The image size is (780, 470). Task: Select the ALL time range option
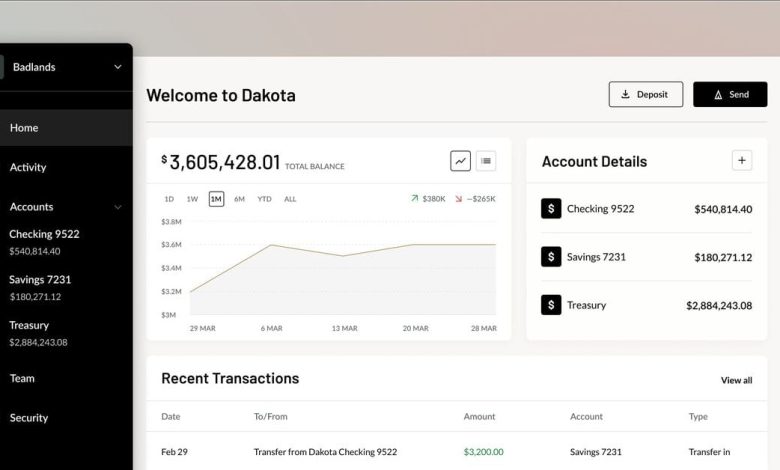290,199
